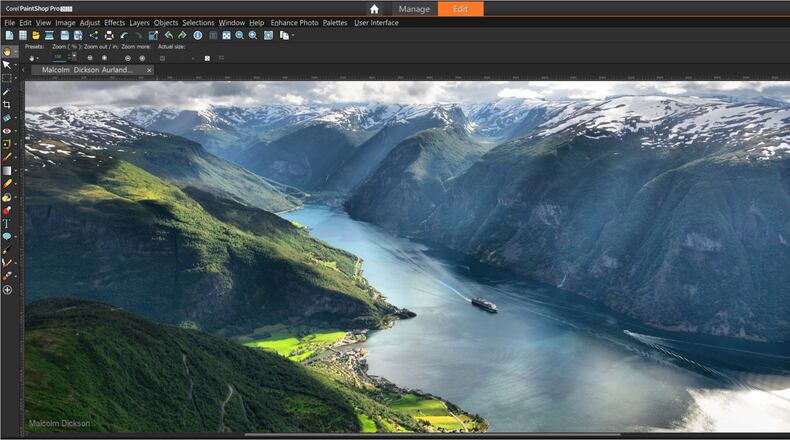Open the Layers menu
This screenshot has height=440, width=790.
[139, 23]
